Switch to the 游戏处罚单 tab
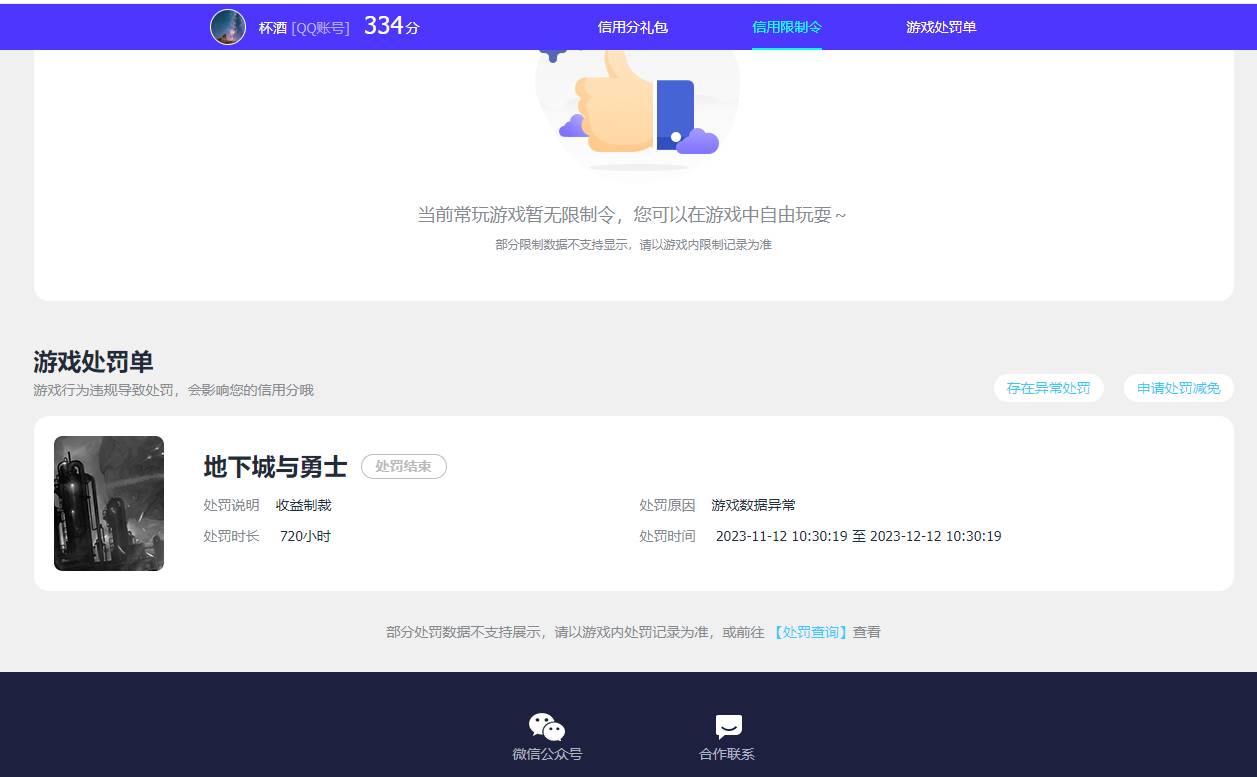 pos(941,27)
